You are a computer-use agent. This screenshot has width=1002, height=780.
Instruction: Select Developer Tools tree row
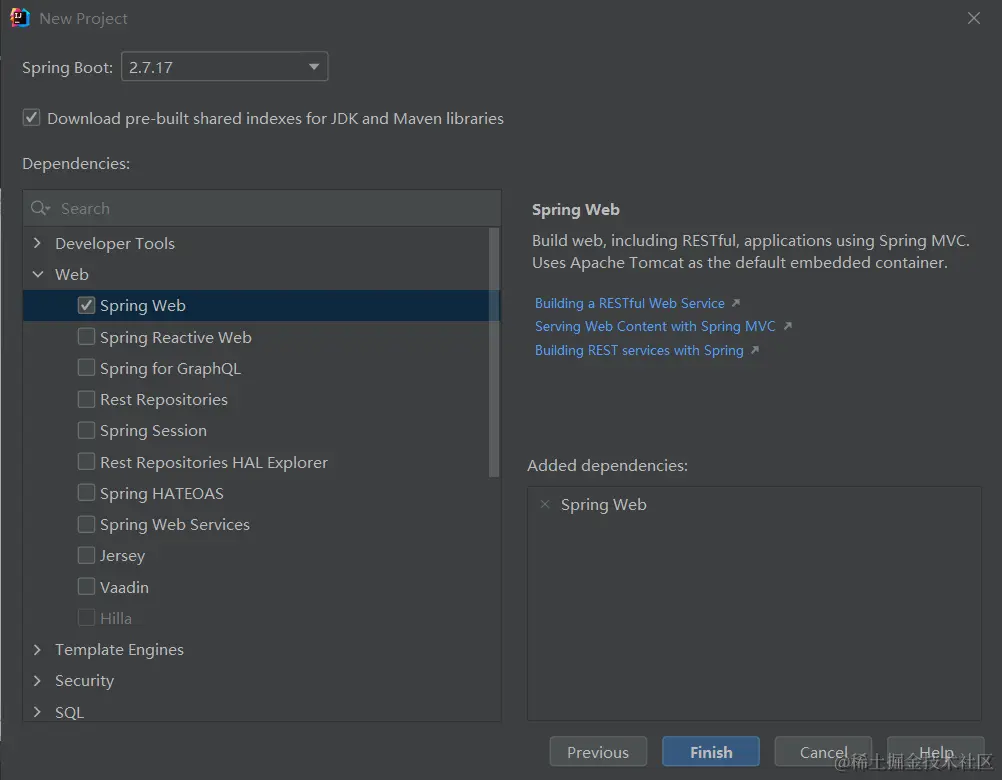[114, 243]
